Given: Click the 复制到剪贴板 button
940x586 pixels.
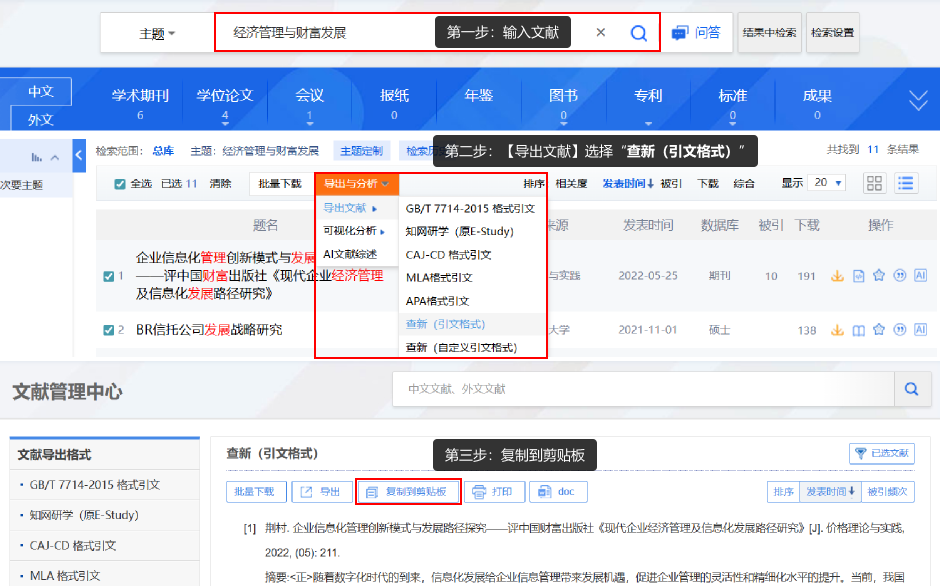Looking at the screenshot, I should (x=408, y=492).
